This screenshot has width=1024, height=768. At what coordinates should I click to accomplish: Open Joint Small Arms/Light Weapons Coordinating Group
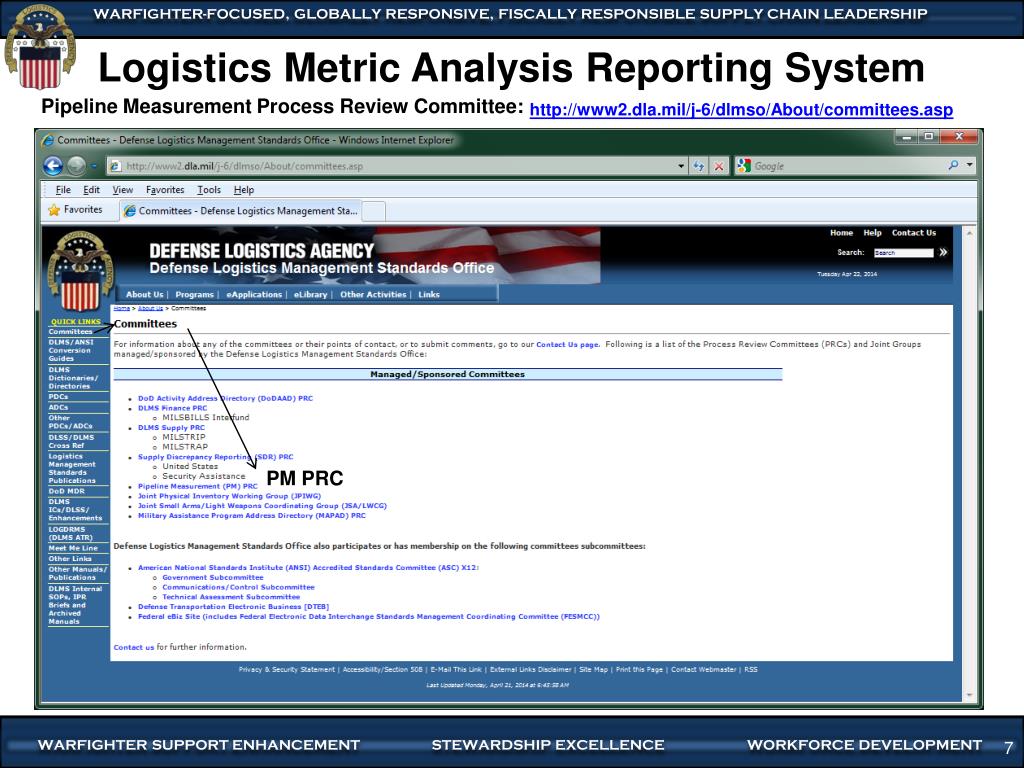coord(263,506)
